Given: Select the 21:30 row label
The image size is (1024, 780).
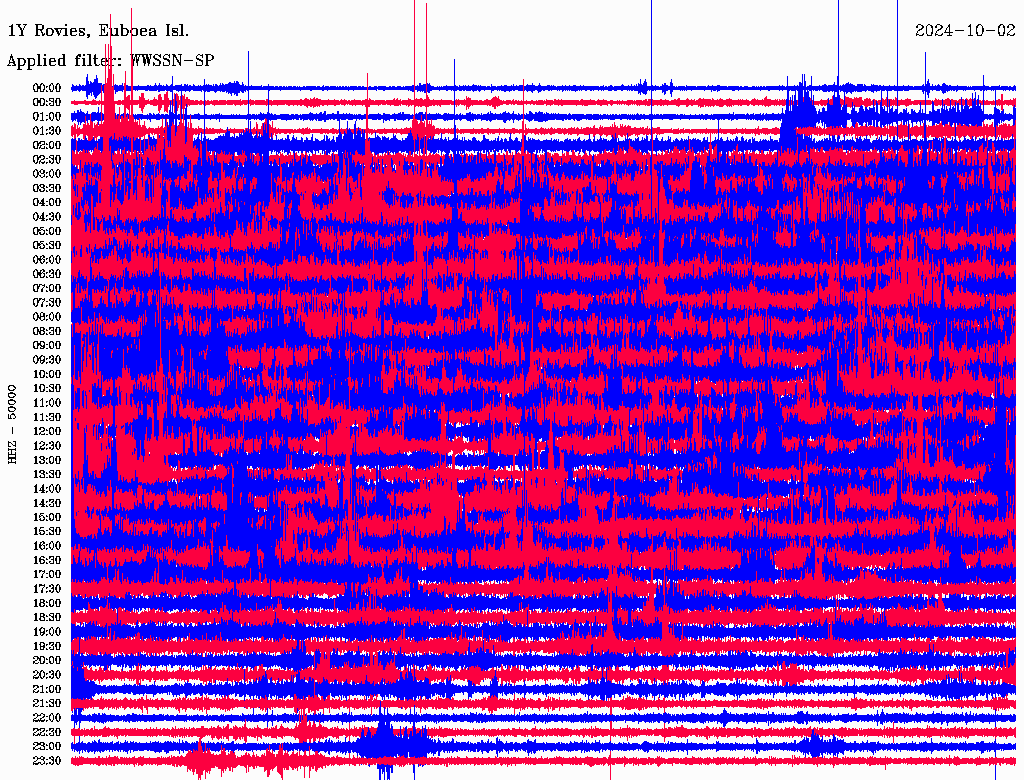Looking at the screenshot, I should pyautogui.click(x=47, y=704).
